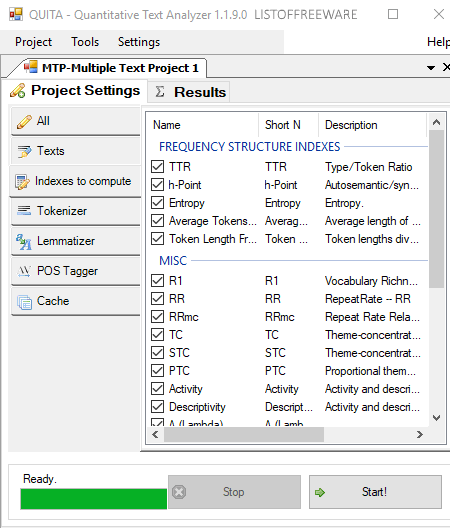Image resolution: width=450 pixels, height=528 pixels.
Task: Open the Tools menu
Action: coord(85,42)
